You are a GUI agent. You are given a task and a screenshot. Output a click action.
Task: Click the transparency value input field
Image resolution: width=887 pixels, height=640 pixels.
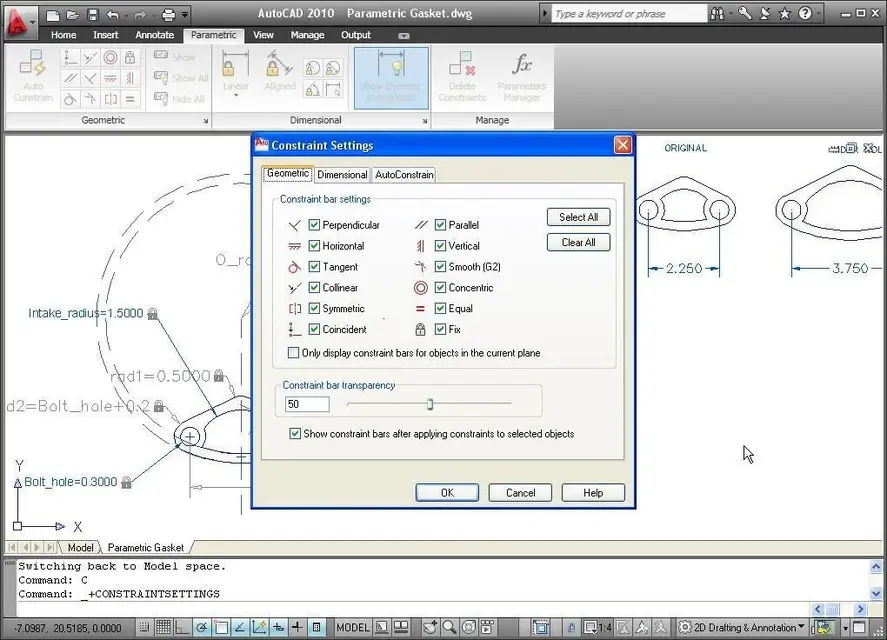tap(307, 404)
